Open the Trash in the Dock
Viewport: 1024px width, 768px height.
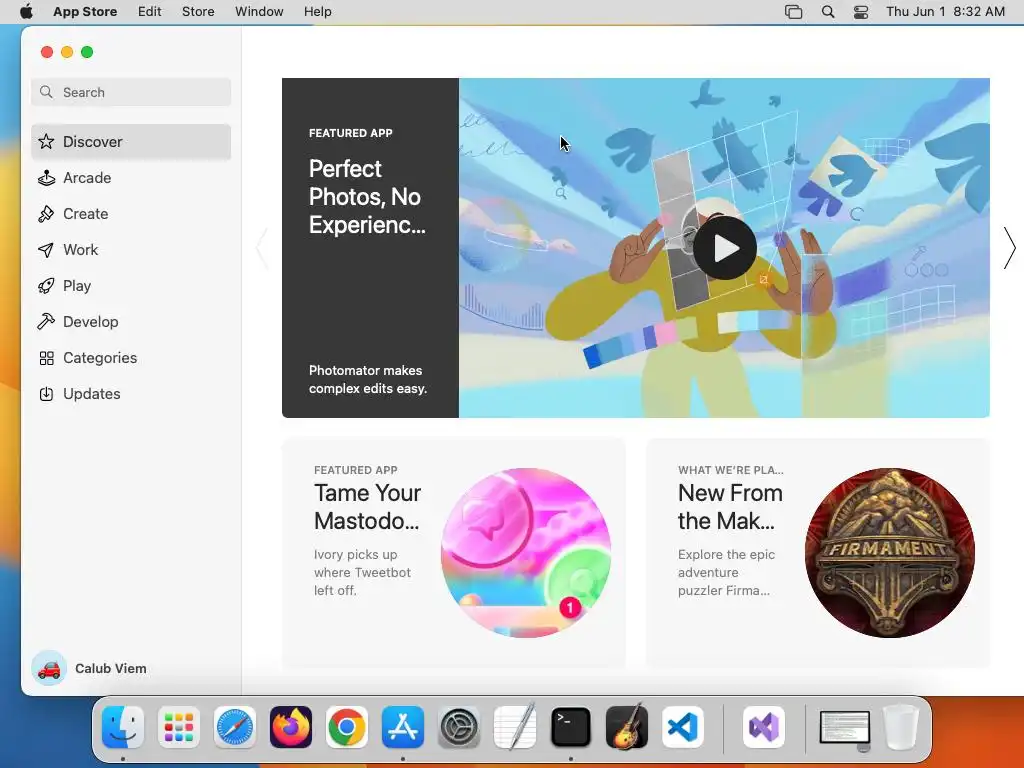[901, 727]
